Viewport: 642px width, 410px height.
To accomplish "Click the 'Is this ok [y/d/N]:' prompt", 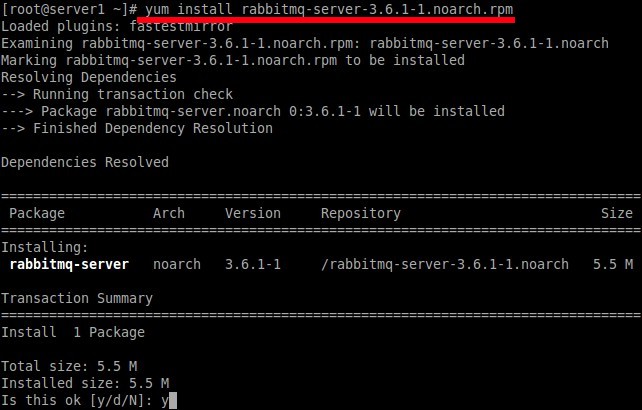I will click(79, 401).
